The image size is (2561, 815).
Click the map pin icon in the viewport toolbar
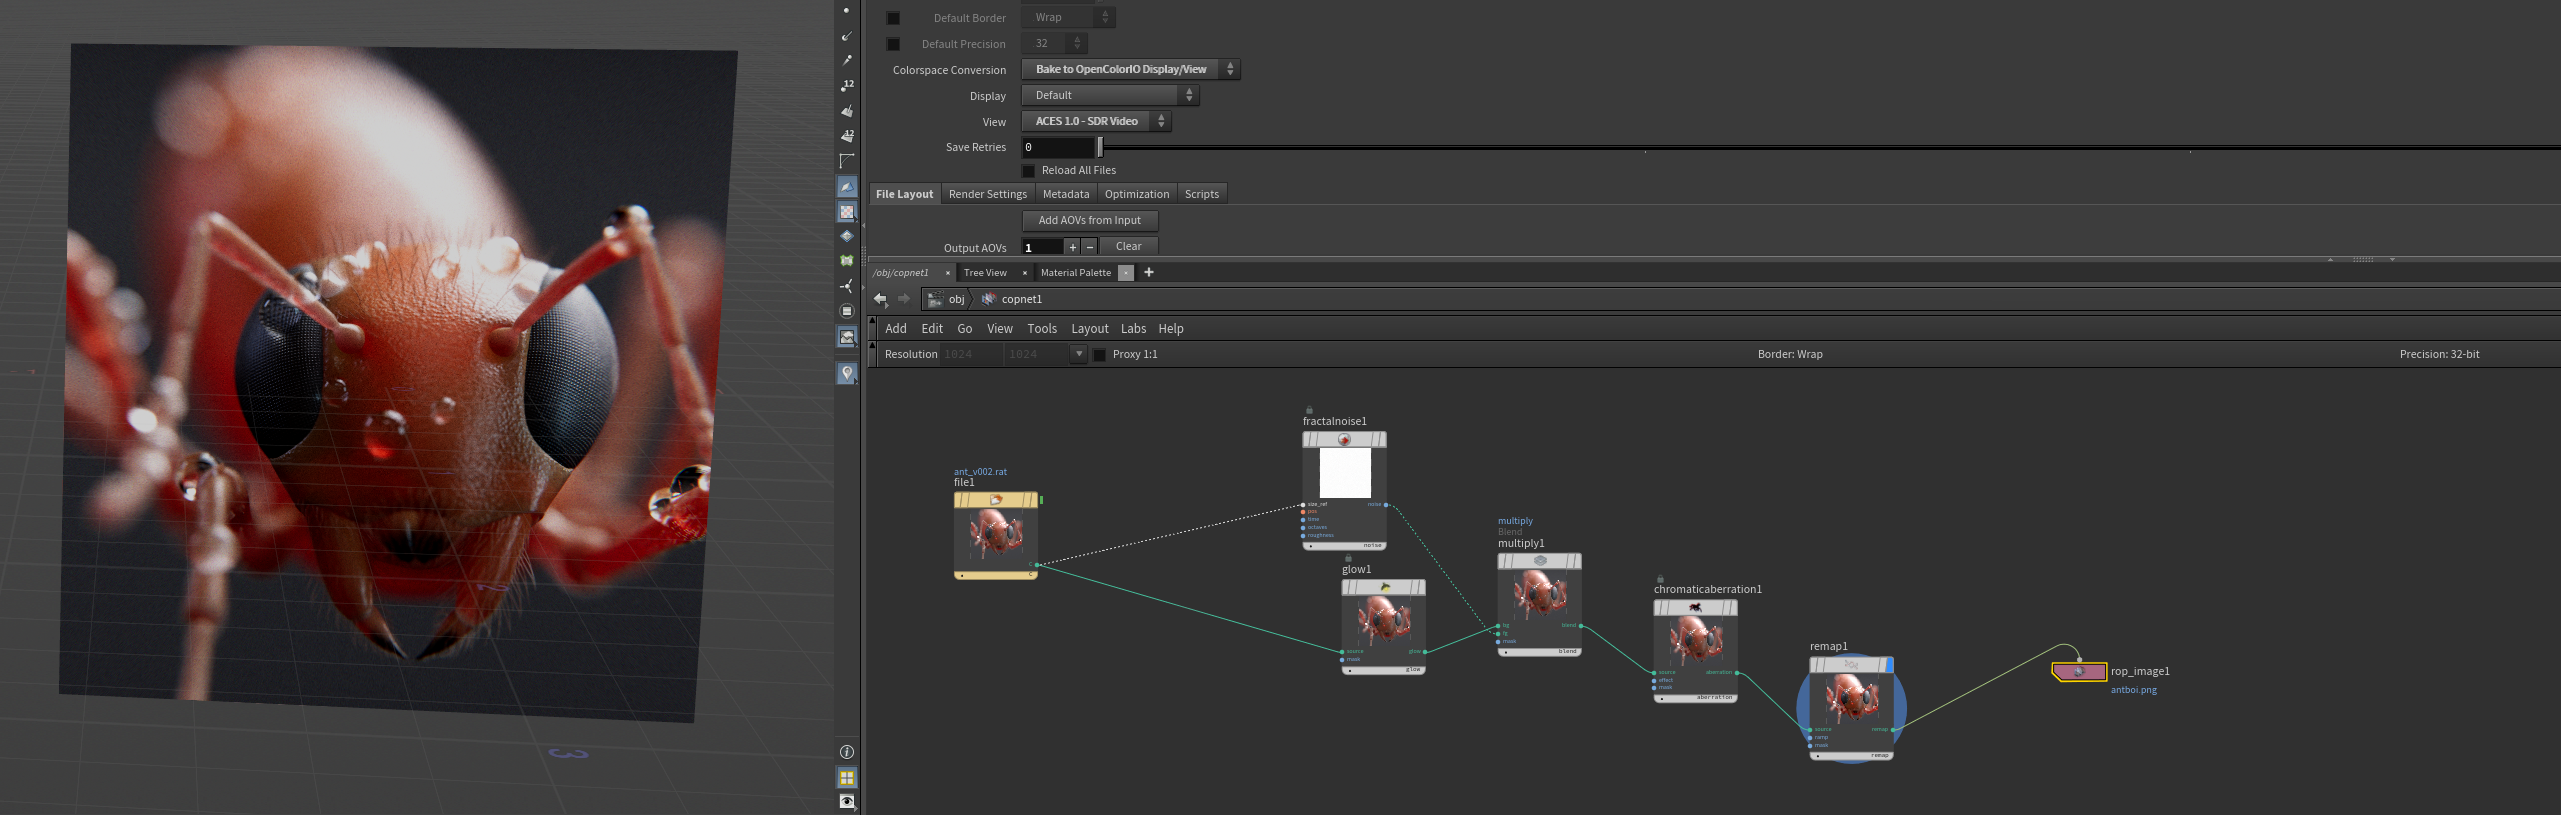click(847, 373)
